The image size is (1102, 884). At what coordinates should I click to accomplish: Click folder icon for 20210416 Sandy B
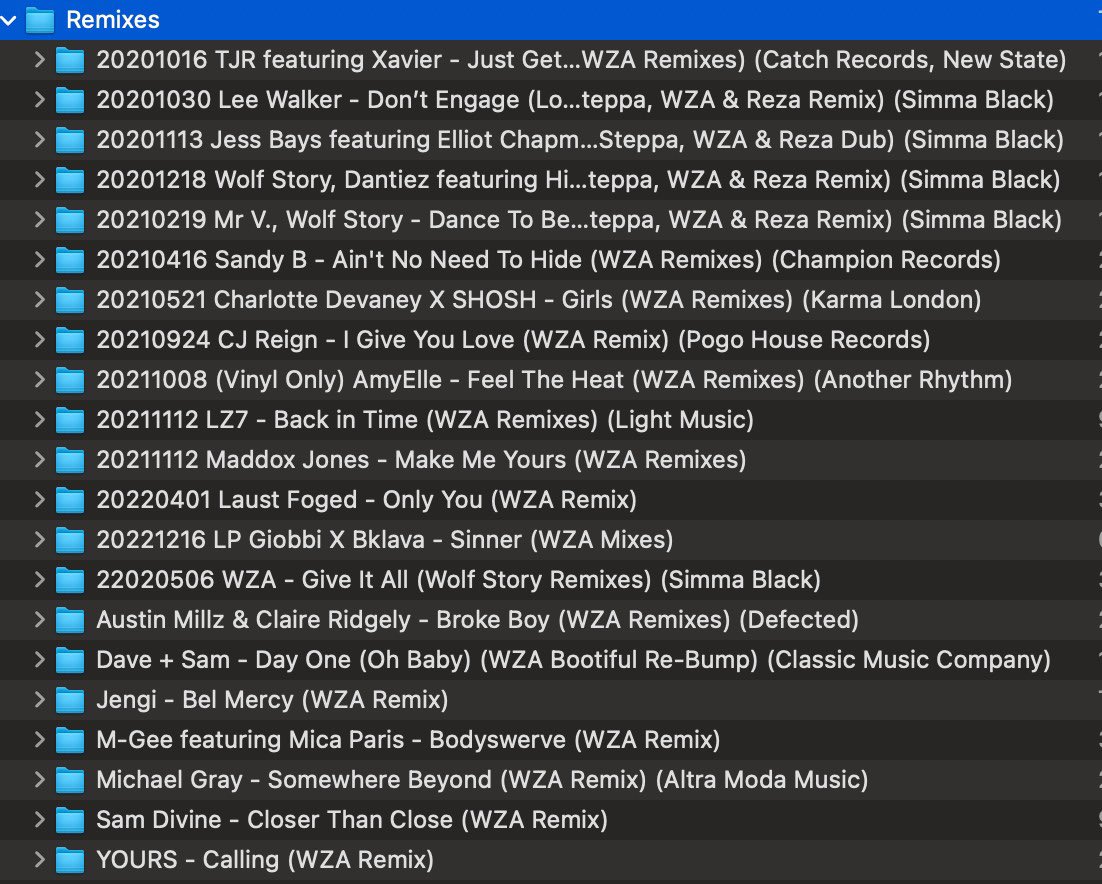tap(70, 261)
